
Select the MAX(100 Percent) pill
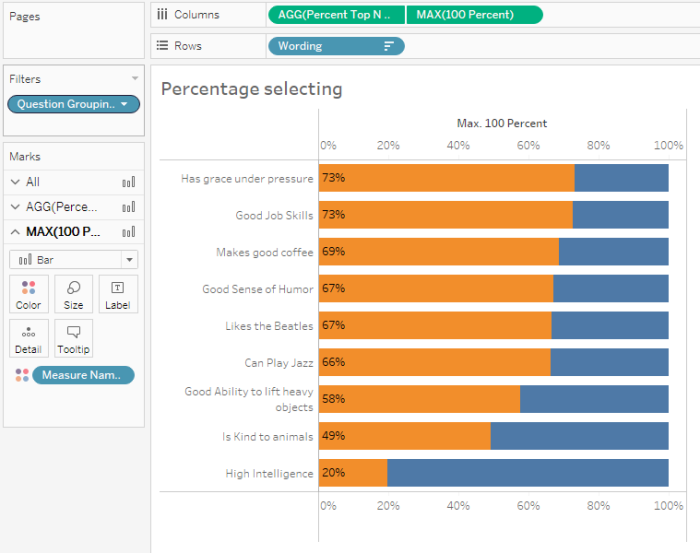[x=475, y=15]
